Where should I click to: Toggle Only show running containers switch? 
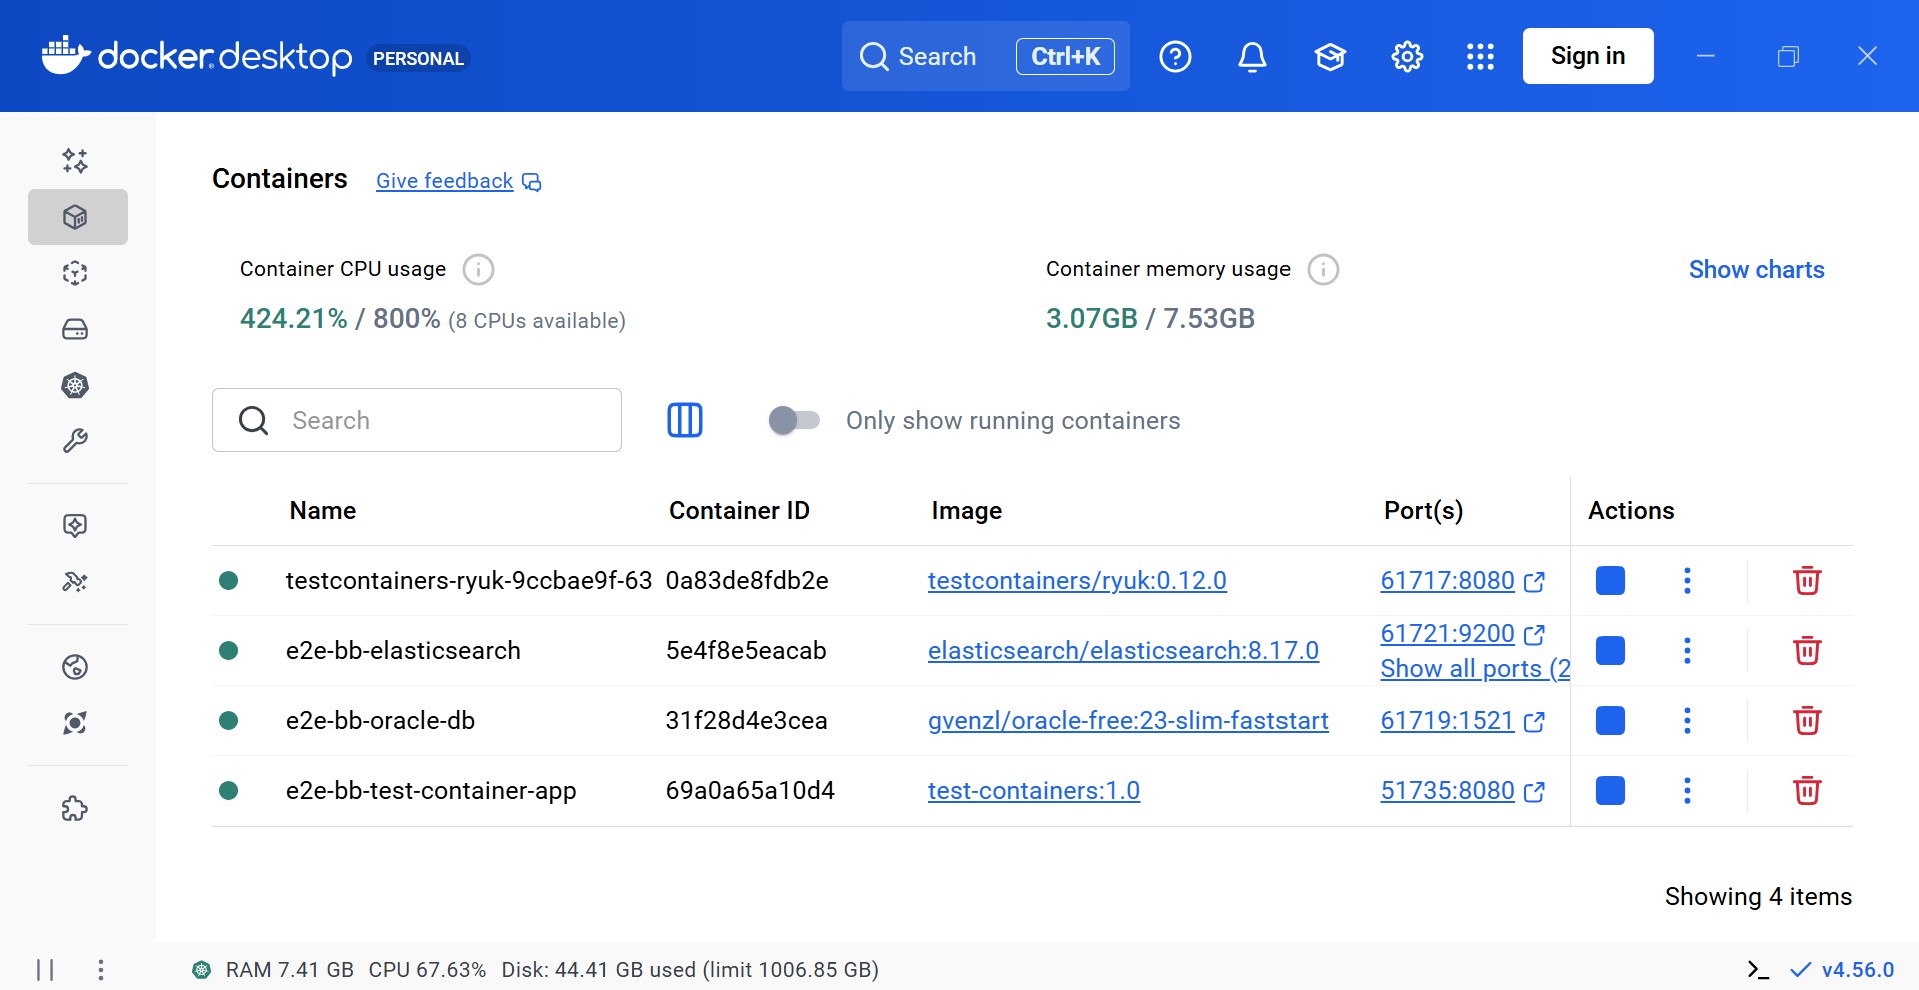click(x=794, y=420)
